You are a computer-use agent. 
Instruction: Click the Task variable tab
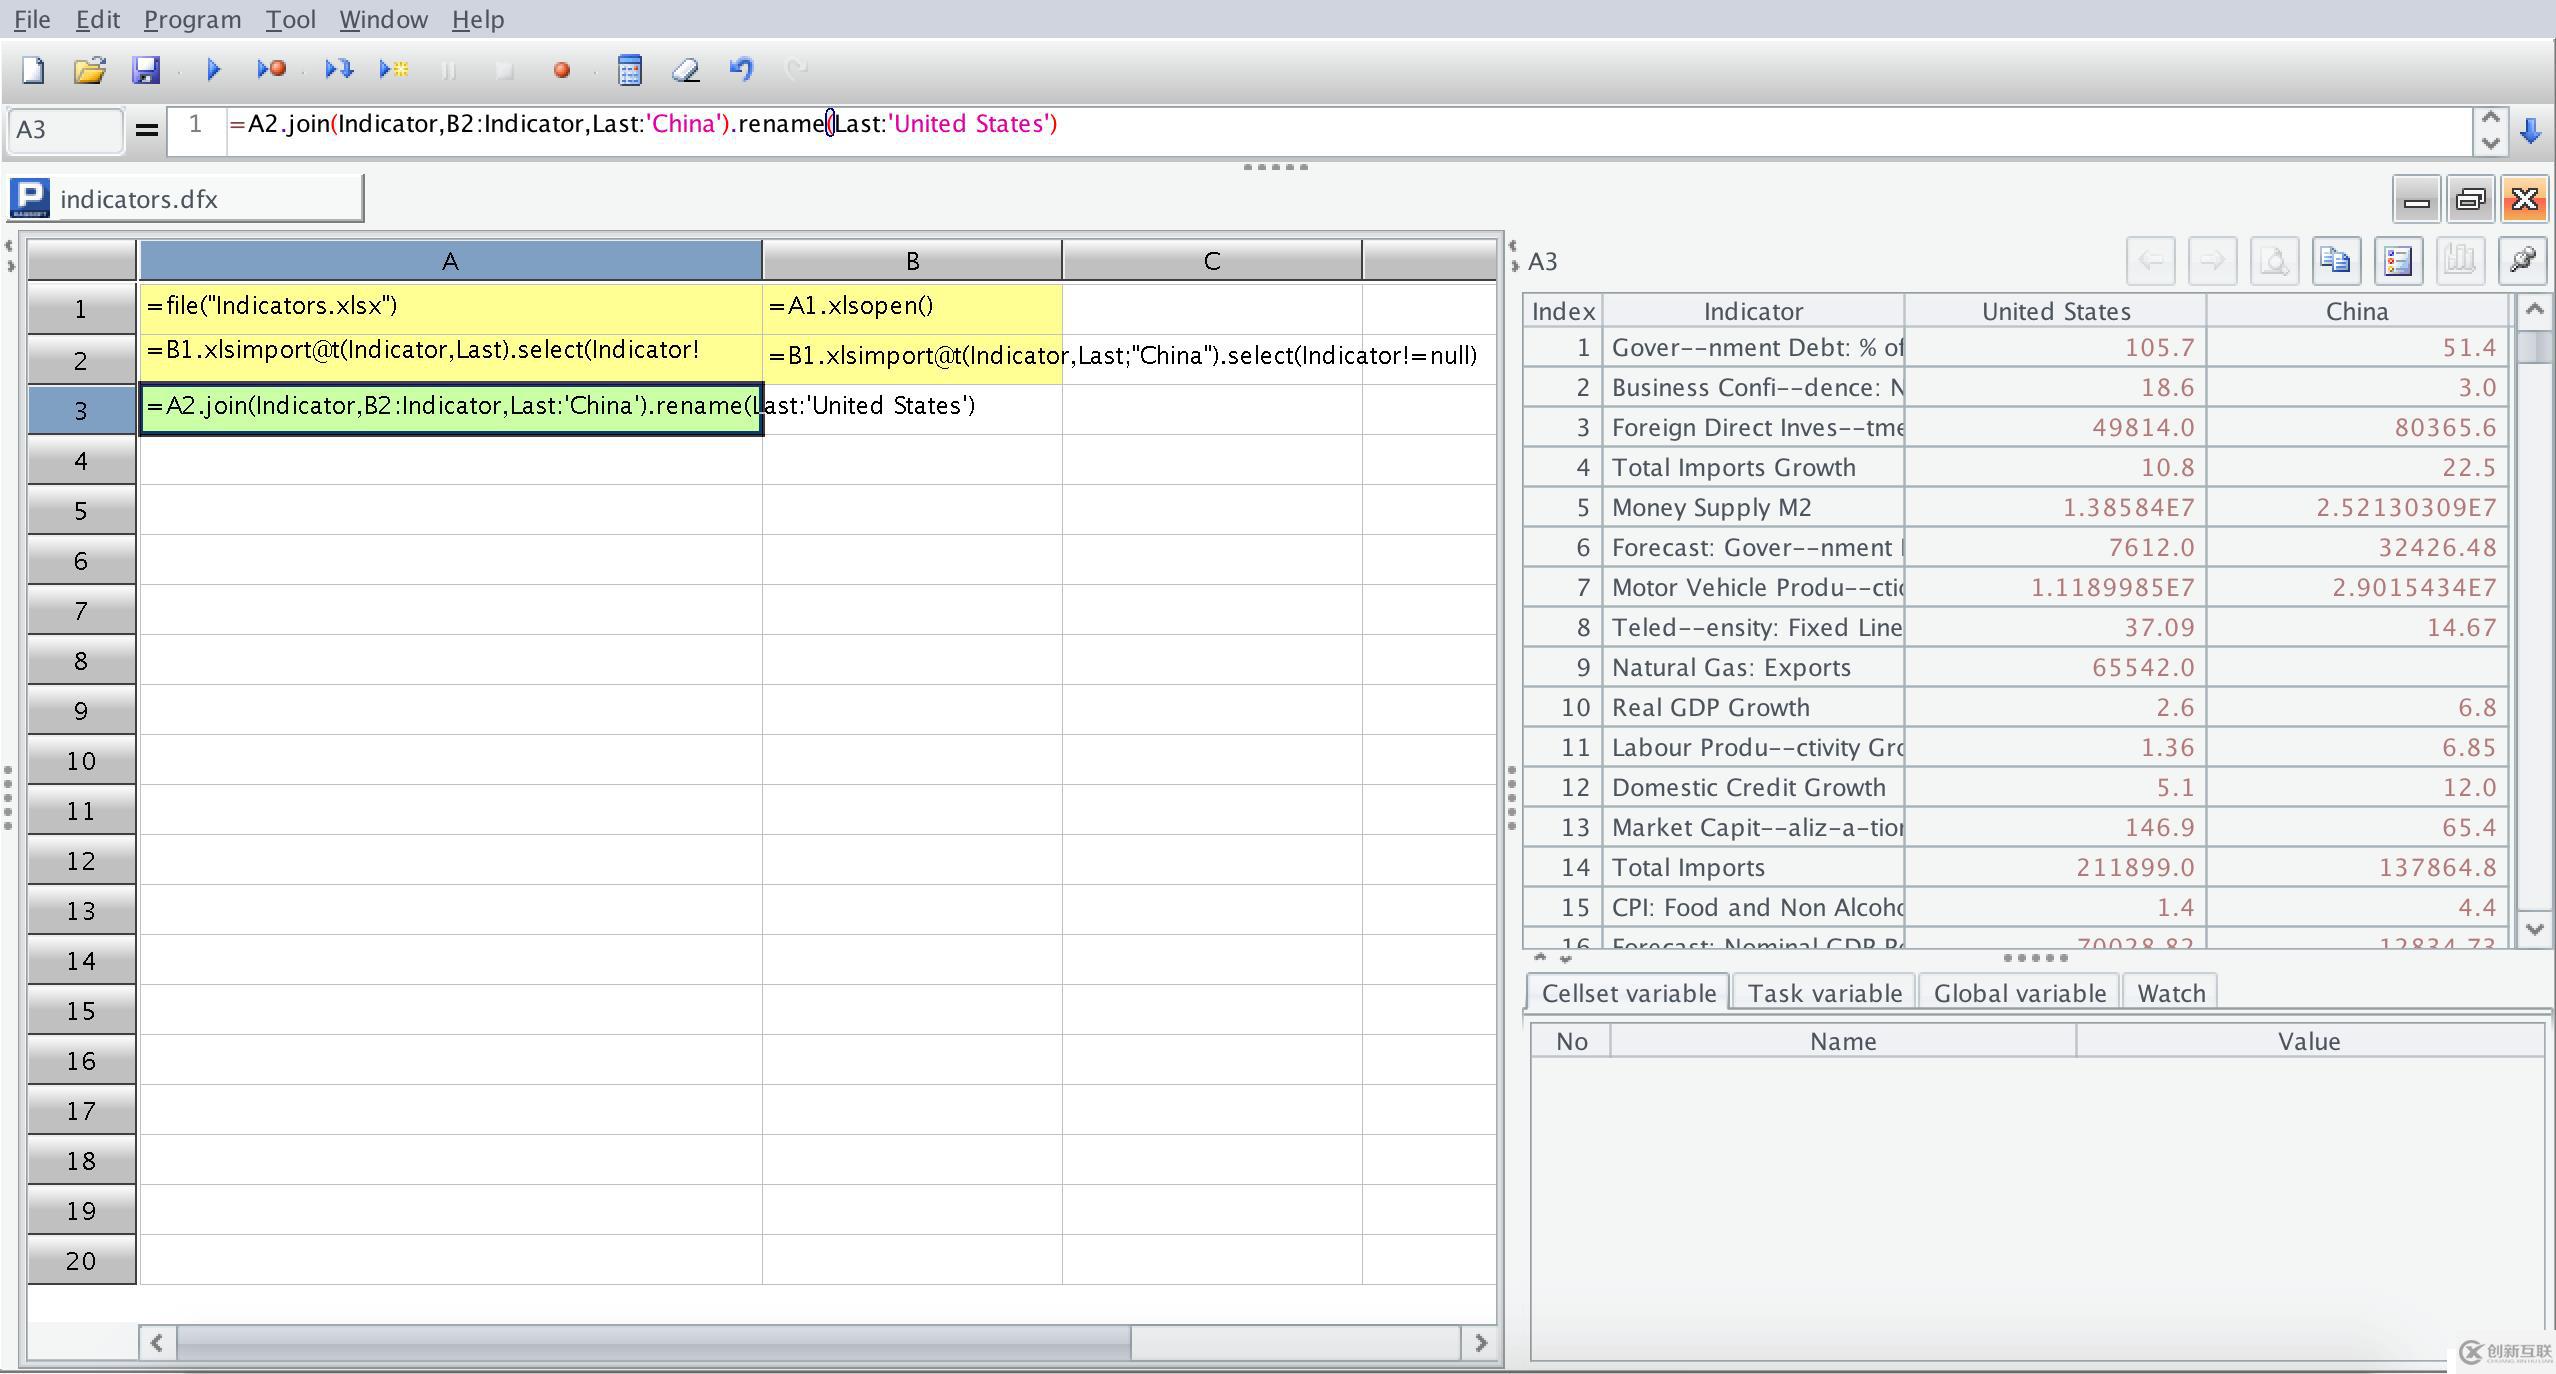pyautogui.click(x=1824, y=992)
